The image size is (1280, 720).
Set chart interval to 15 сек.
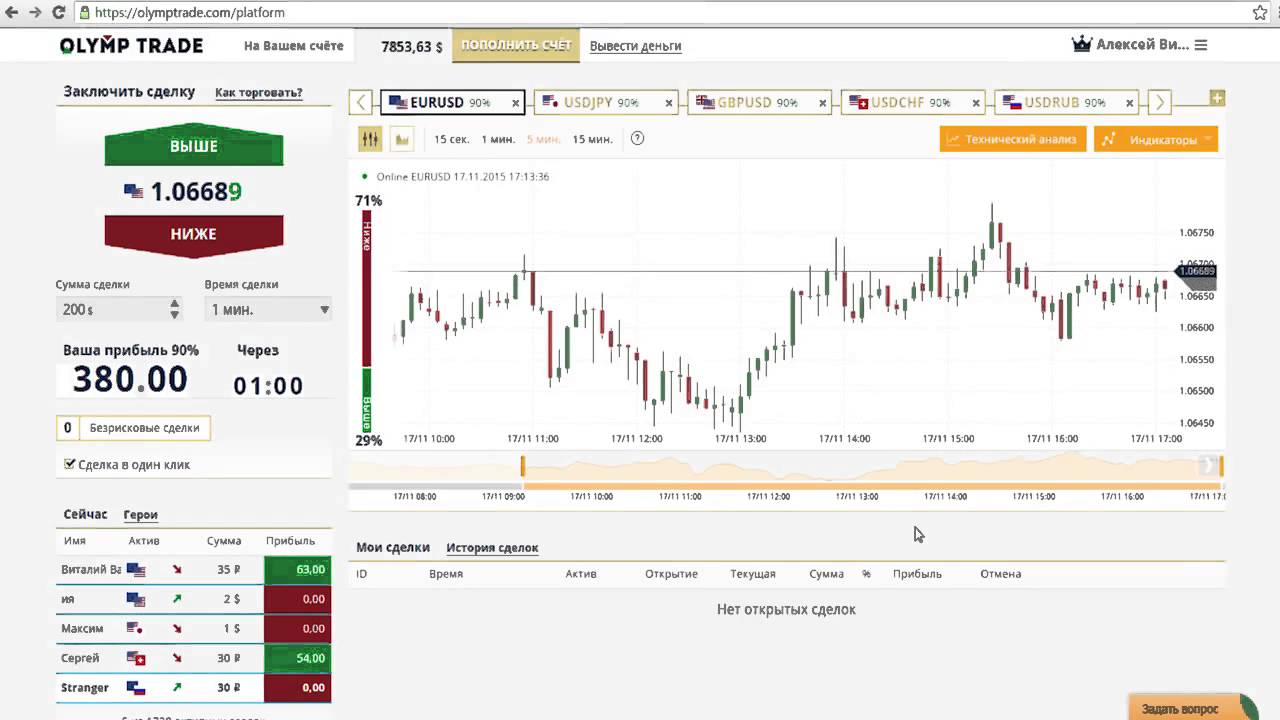451,139
